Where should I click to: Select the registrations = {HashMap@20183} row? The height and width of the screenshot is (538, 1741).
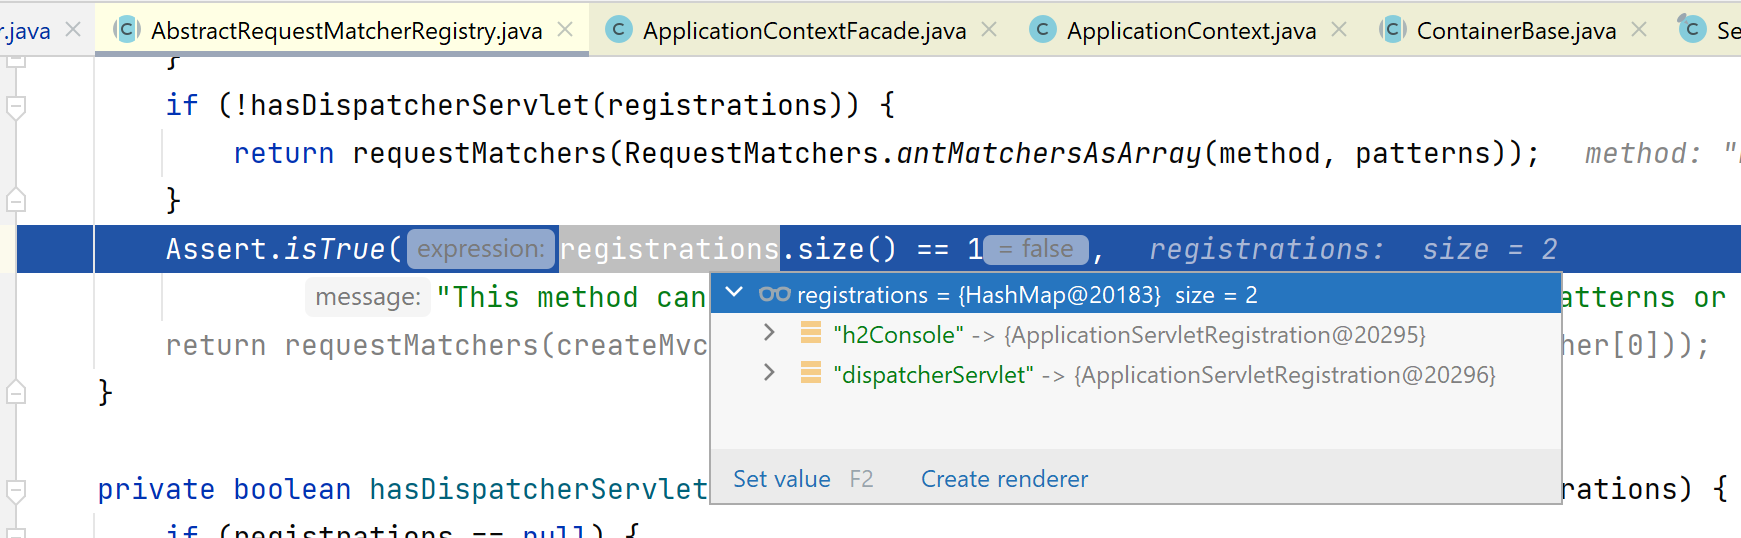[x=1136, y=294]
